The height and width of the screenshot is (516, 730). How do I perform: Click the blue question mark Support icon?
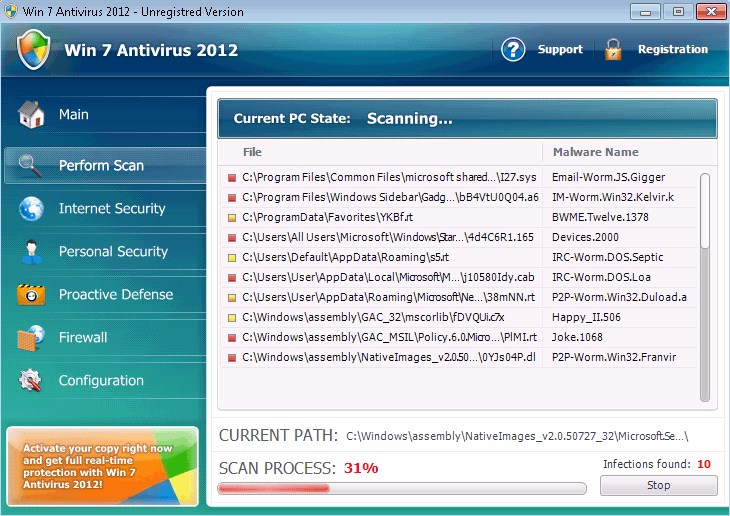[513, 50]
